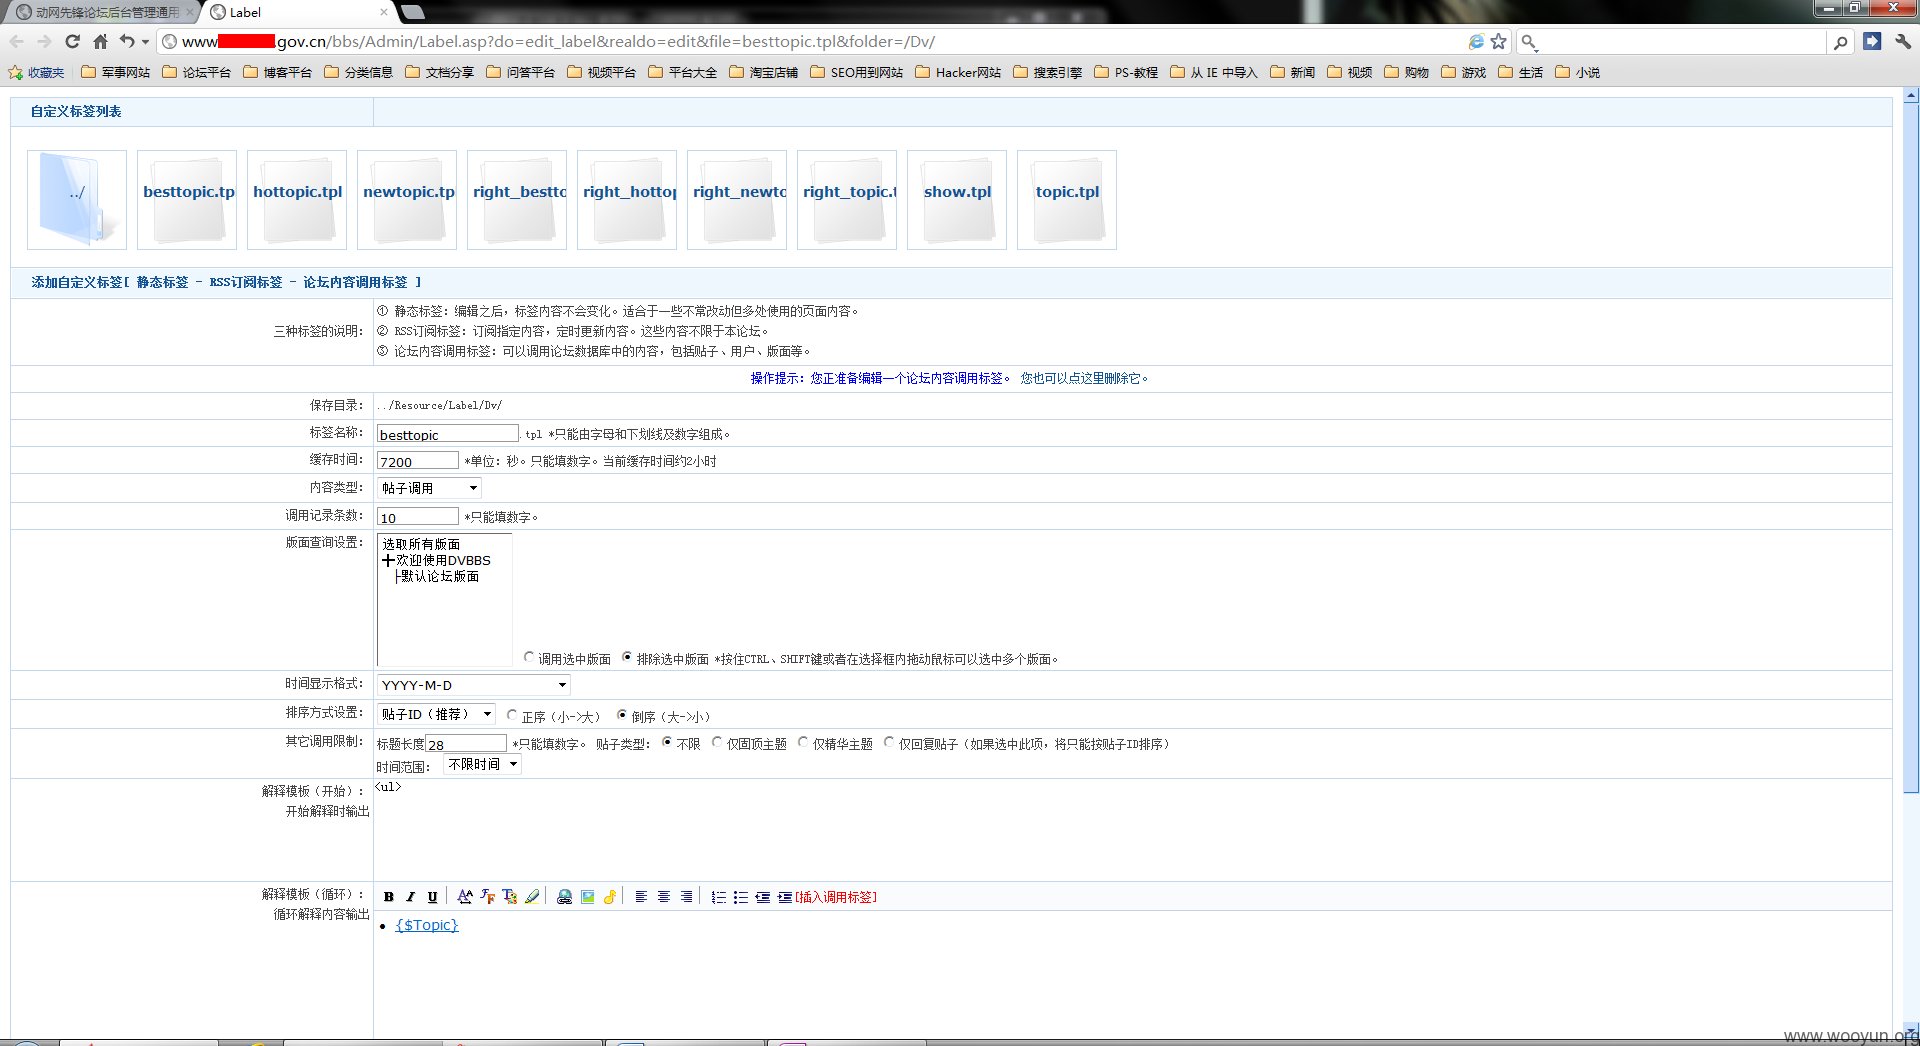
Task: Open the 内容类型 帖子调用 dropdown
Action: 429,488
